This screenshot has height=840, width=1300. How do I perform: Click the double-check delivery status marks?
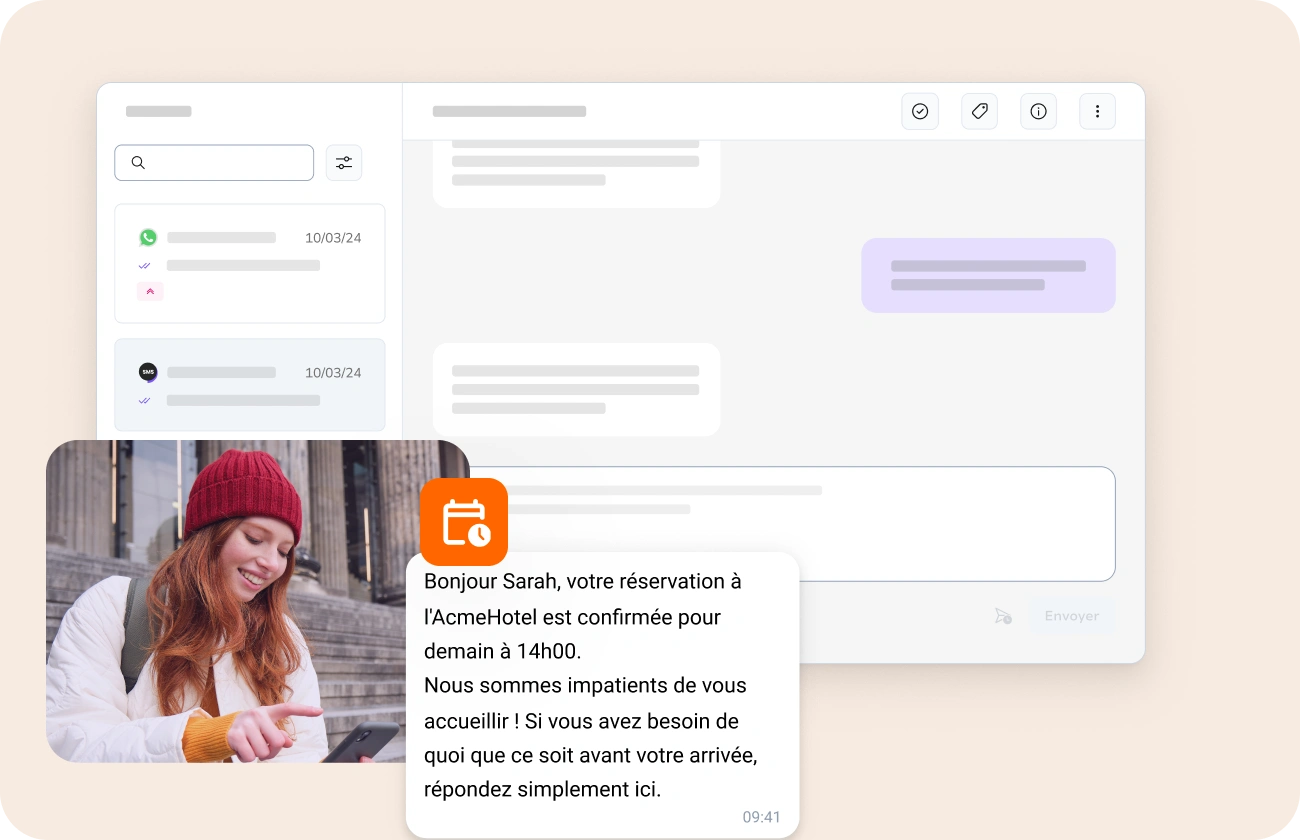tap(144, 265)
